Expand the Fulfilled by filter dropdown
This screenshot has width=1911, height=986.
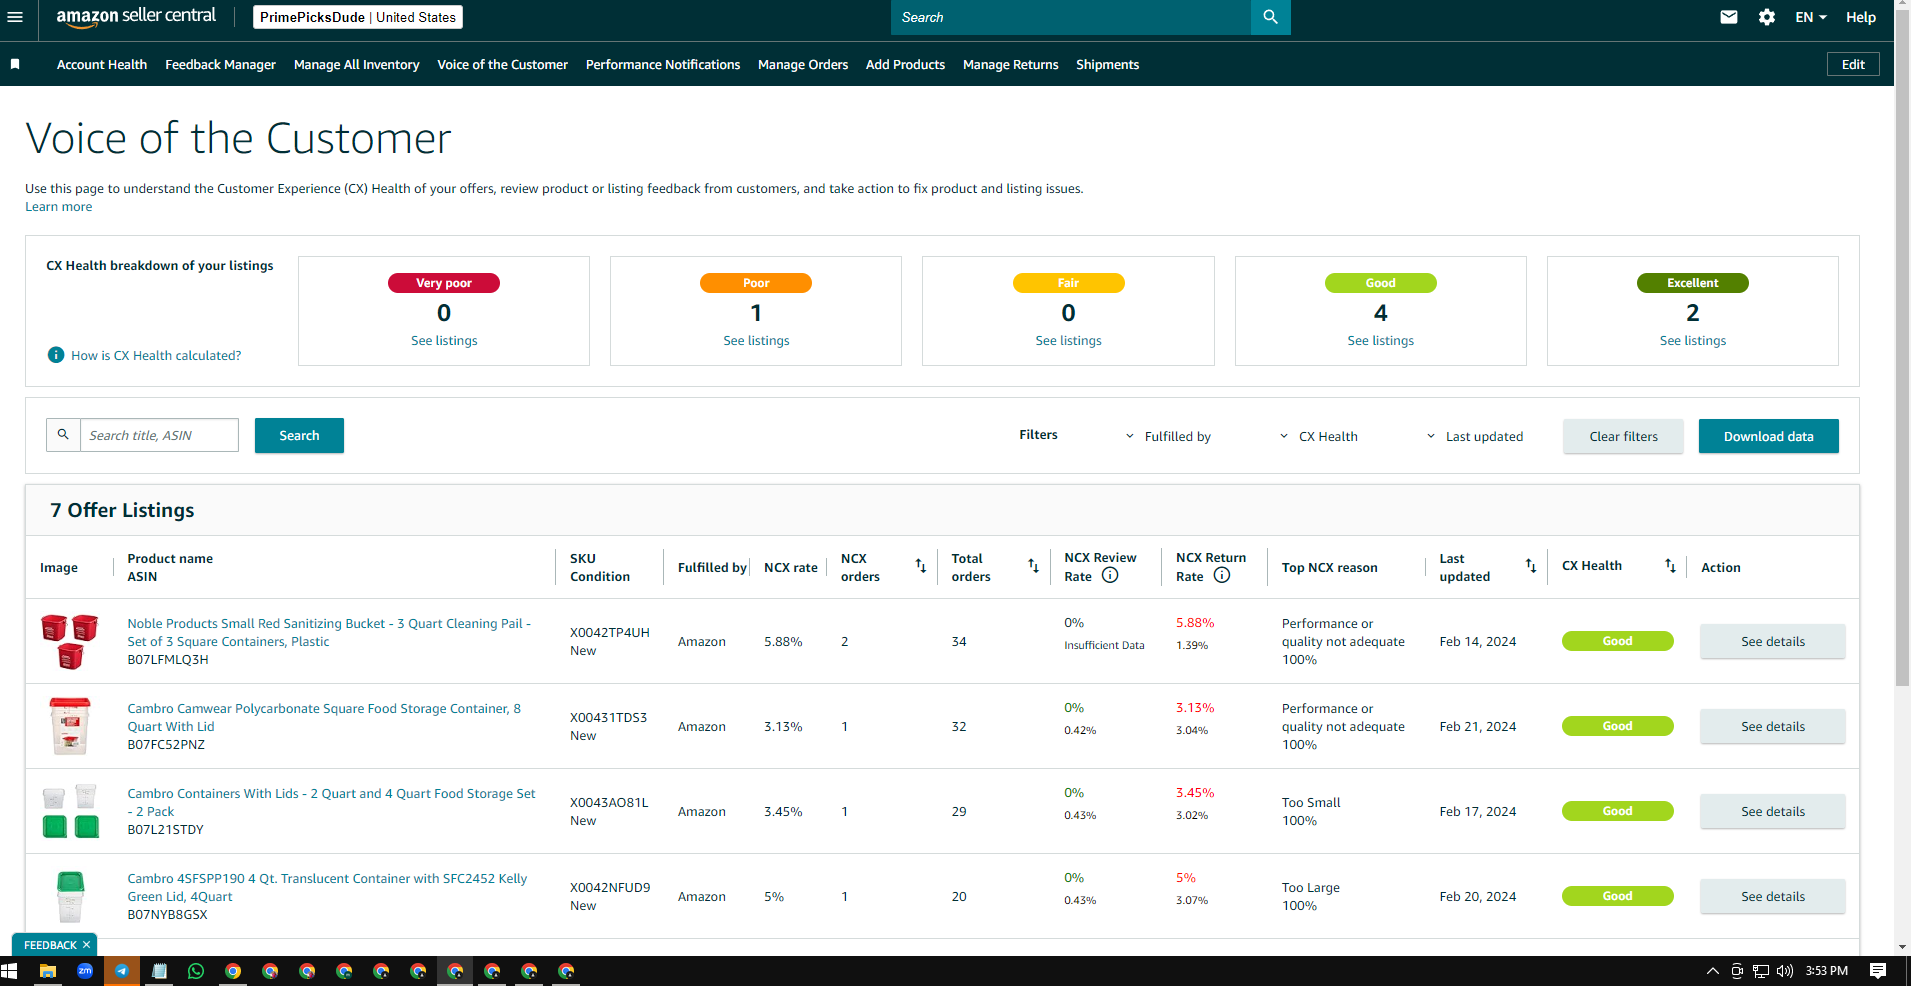[1168, 436]
